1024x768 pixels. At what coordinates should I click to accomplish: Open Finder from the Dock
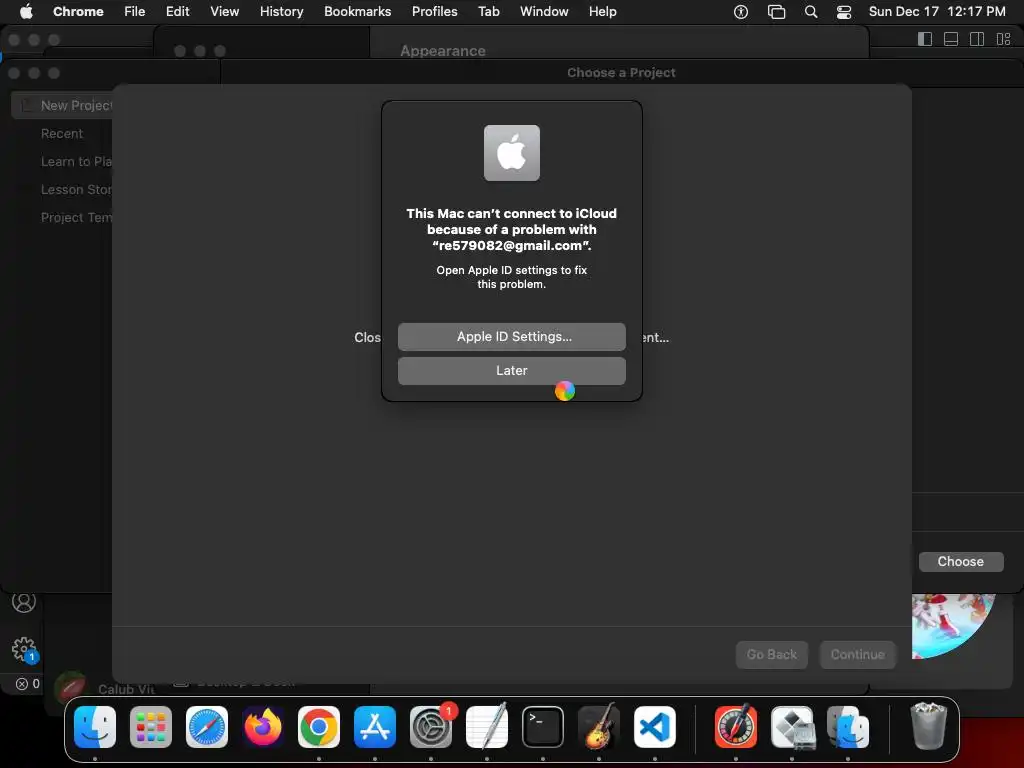click(95, 727)
